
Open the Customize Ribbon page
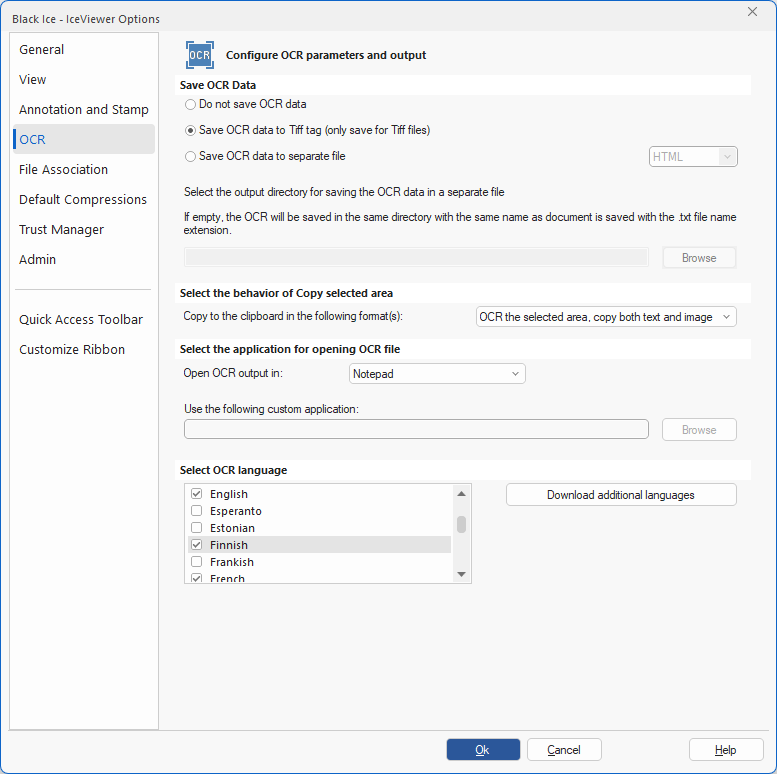[72, 350]
